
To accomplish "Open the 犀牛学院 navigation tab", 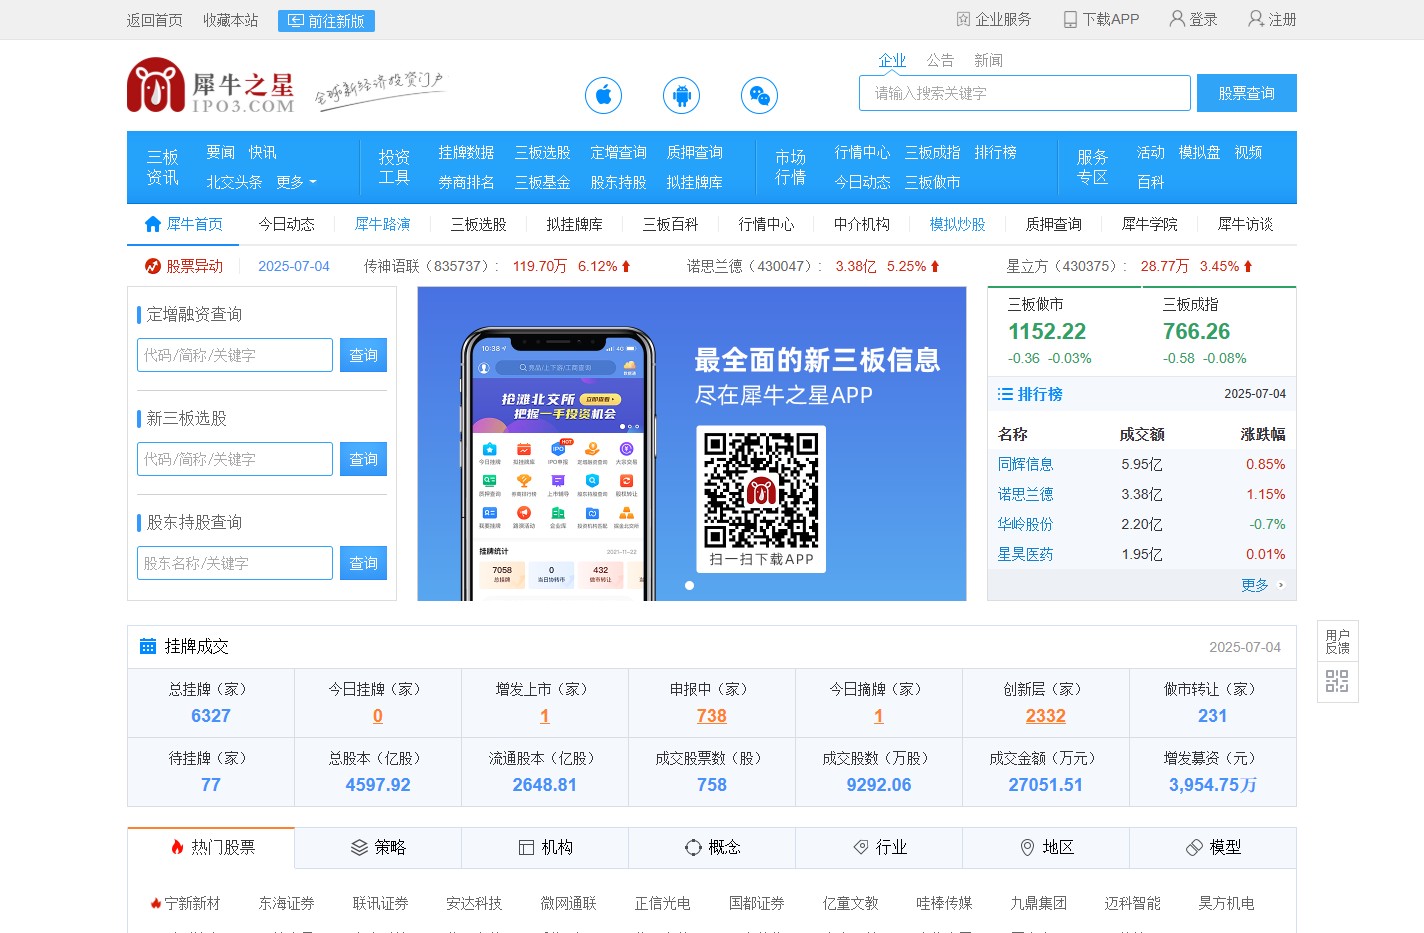I will click(1150, 224).
